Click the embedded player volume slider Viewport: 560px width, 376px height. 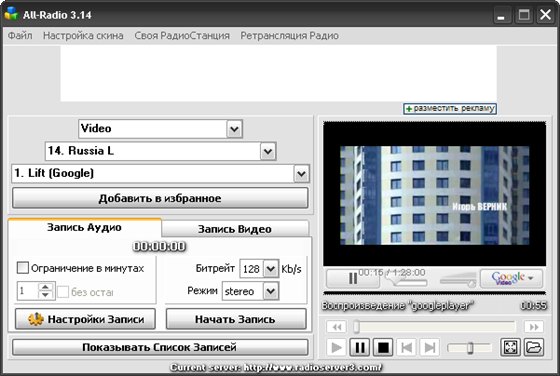point(459,279)
